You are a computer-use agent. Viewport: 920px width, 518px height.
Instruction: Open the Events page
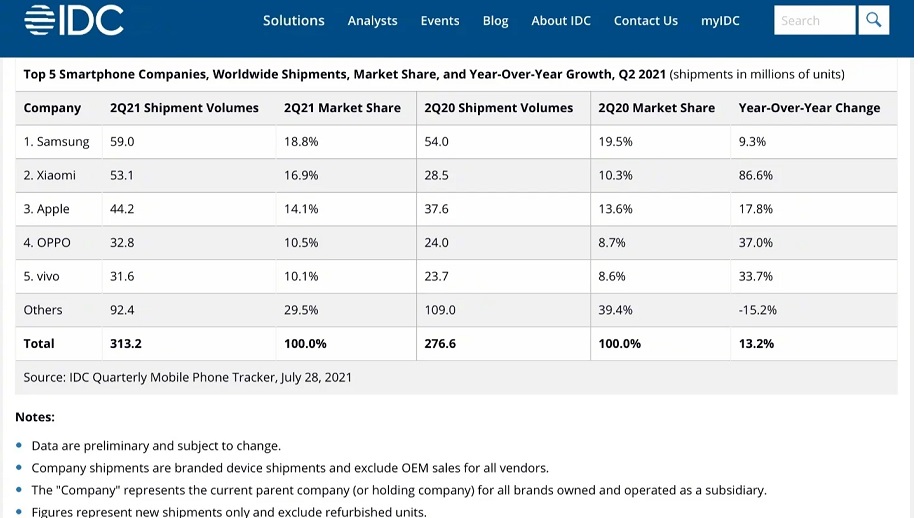pos(440,21)
